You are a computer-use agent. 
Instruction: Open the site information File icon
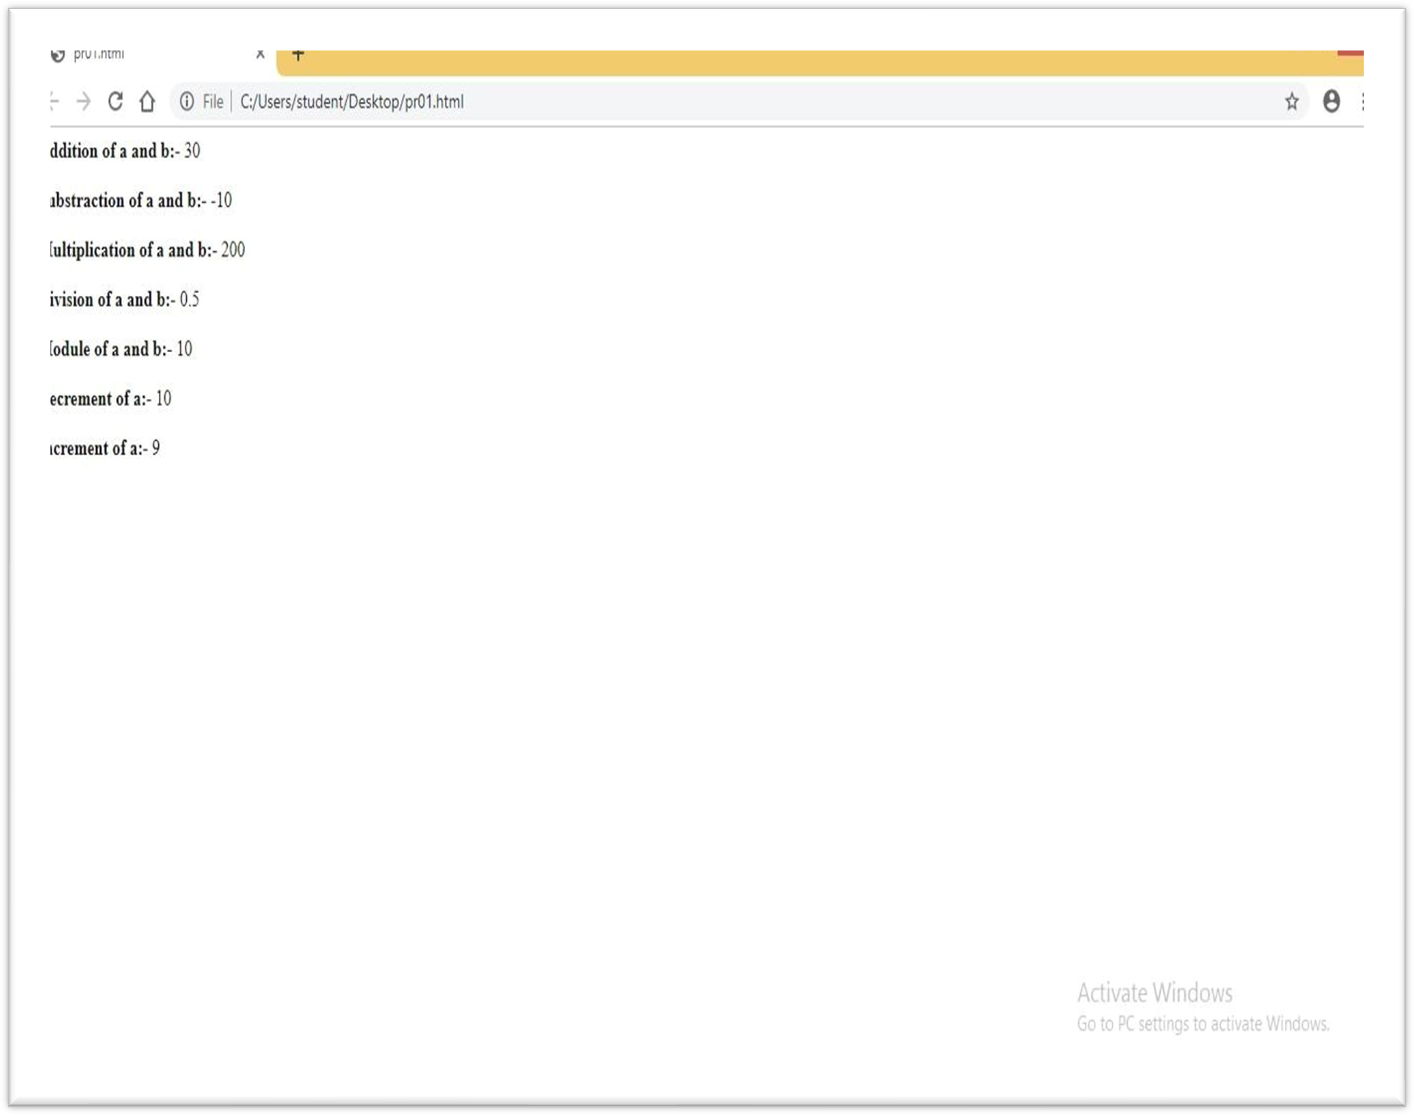pyautogui.click(x=187, y=101)
